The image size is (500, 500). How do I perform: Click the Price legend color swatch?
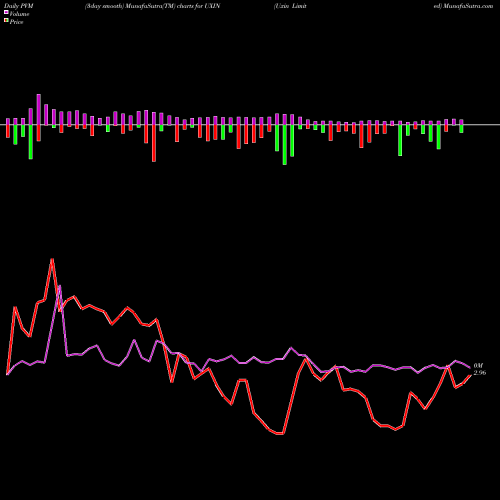point(6,21)
